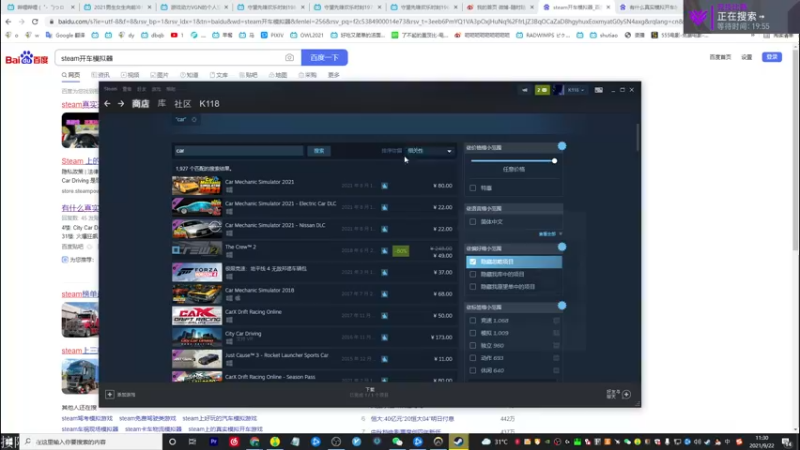The height and width of the screenshot is (450, 800).
Task: Check the hide items in my library box
Action: coord(472,274)
